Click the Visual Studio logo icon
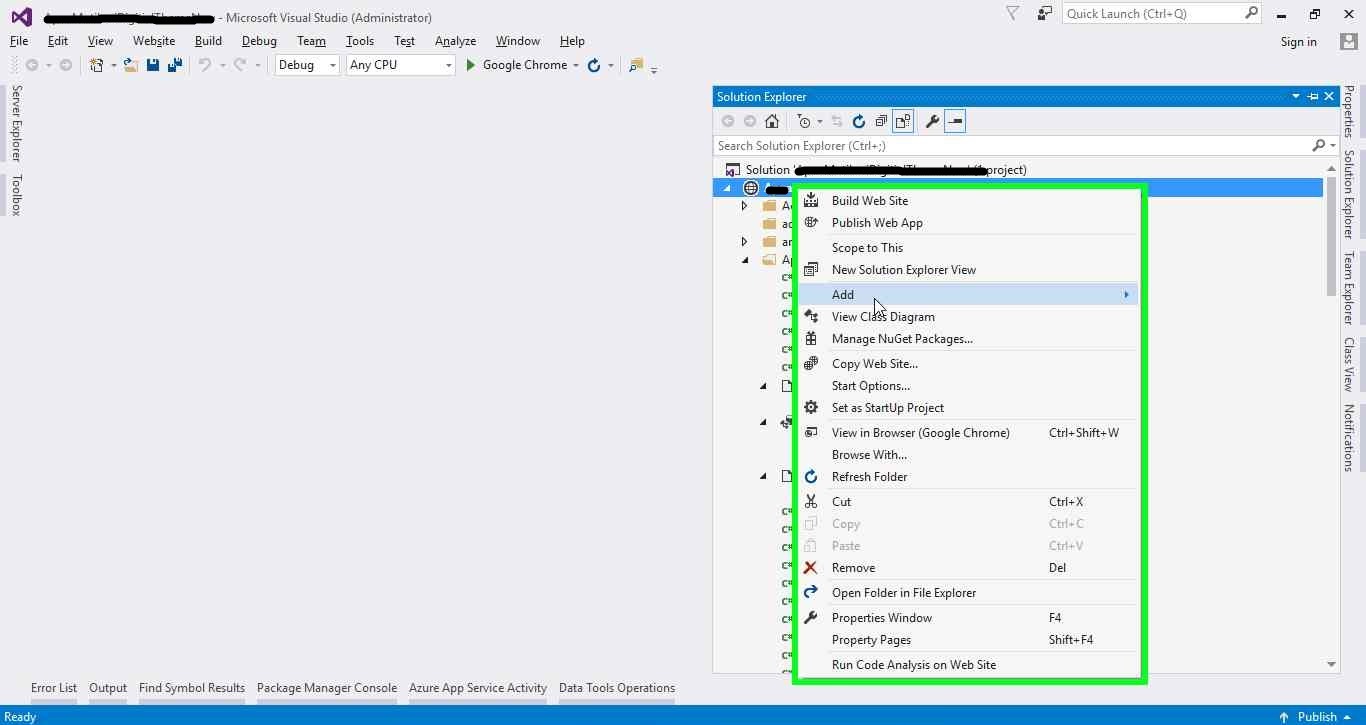This screenshot has width=1366, height=725. click(21, 17)
